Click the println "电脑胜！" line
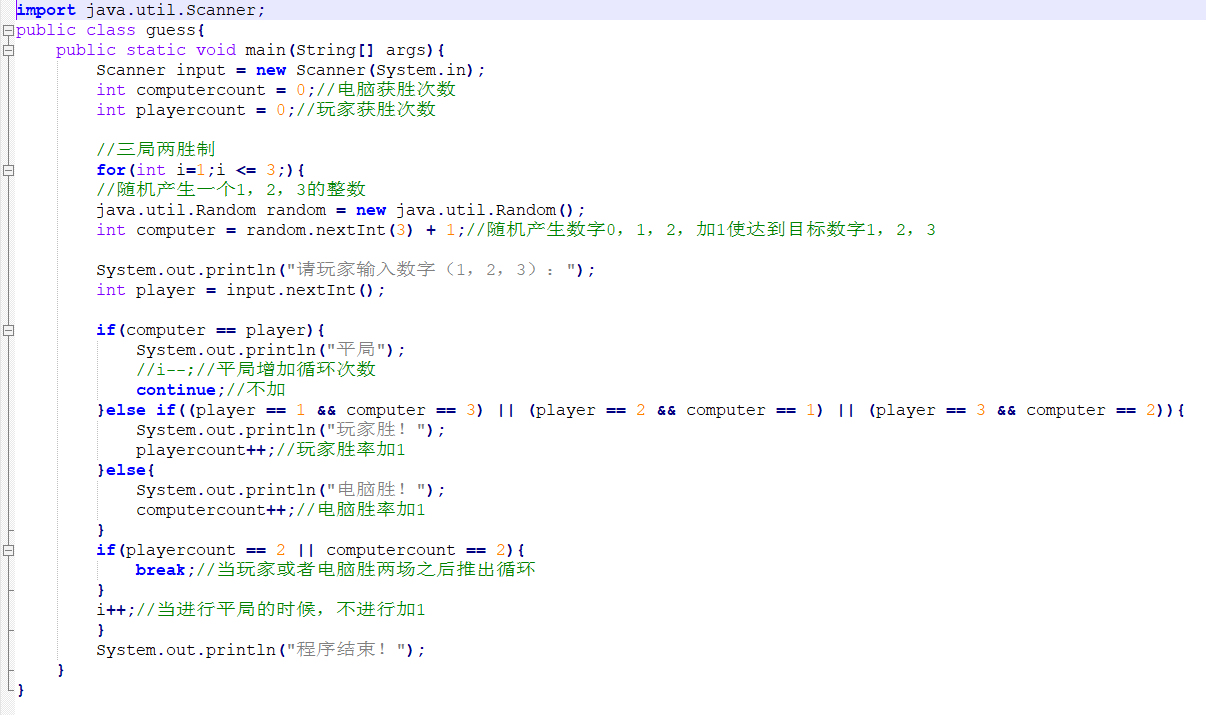Viewport: 1206px width, 715px height. [291, 490]
